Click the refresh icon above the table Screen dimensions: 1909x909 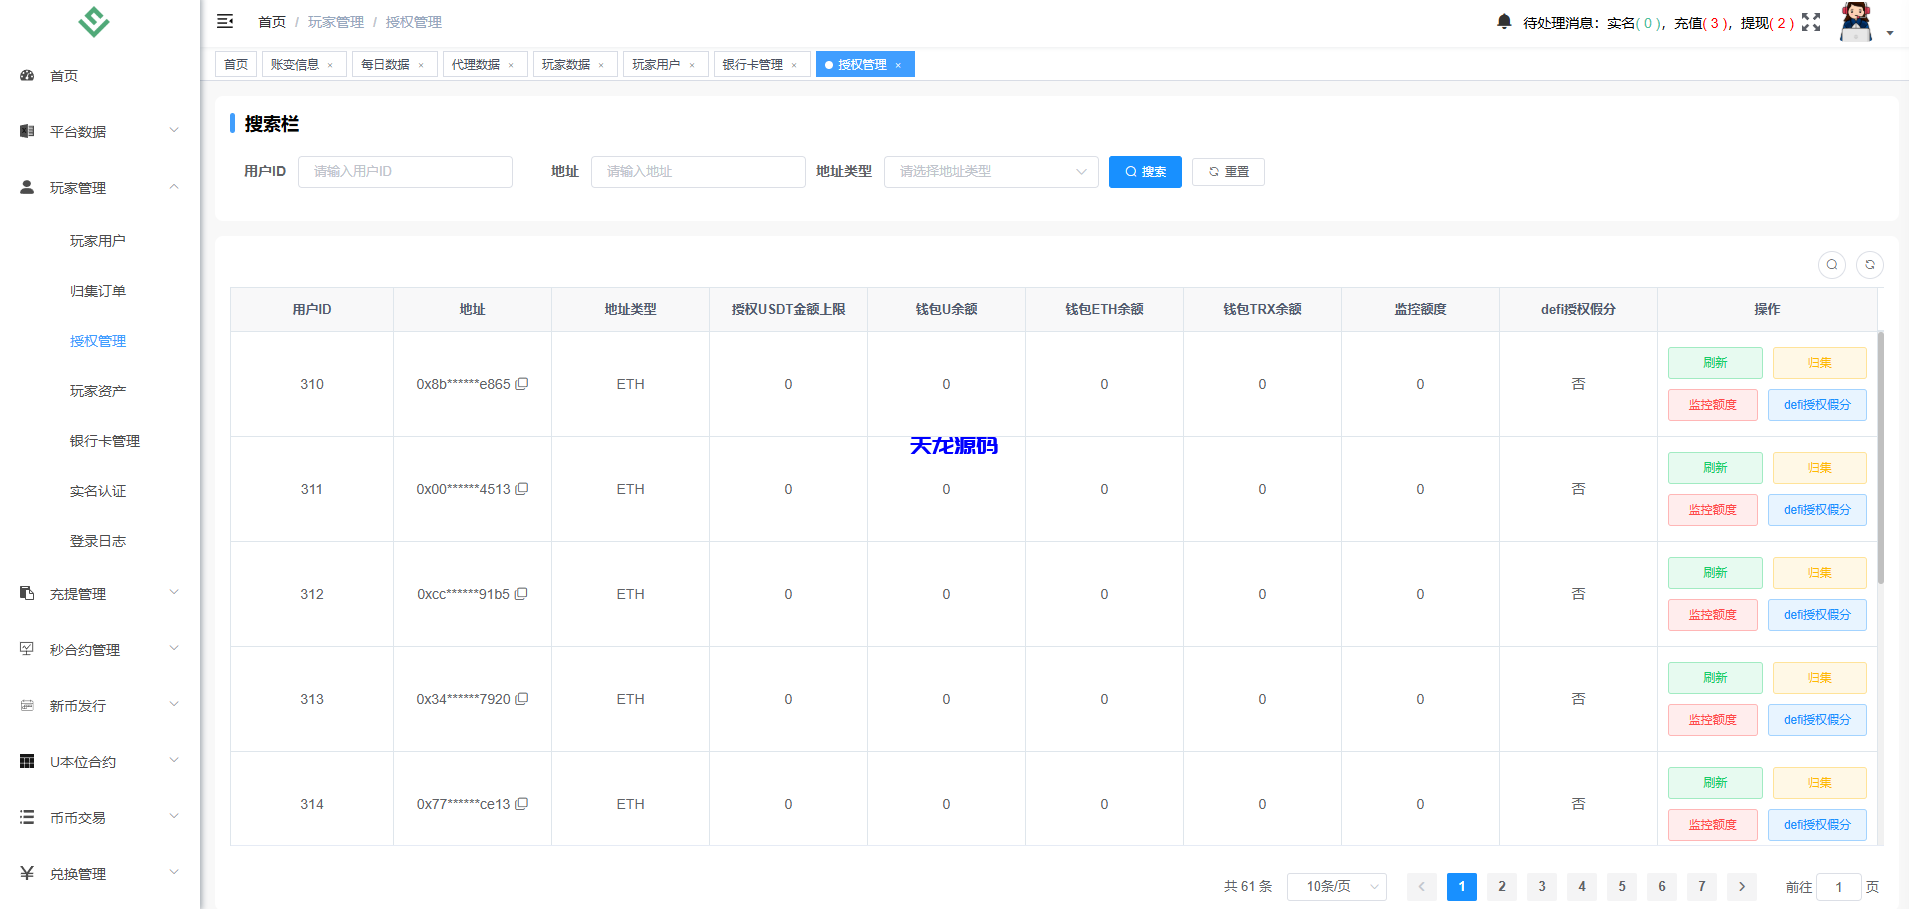pos(1870,264)
